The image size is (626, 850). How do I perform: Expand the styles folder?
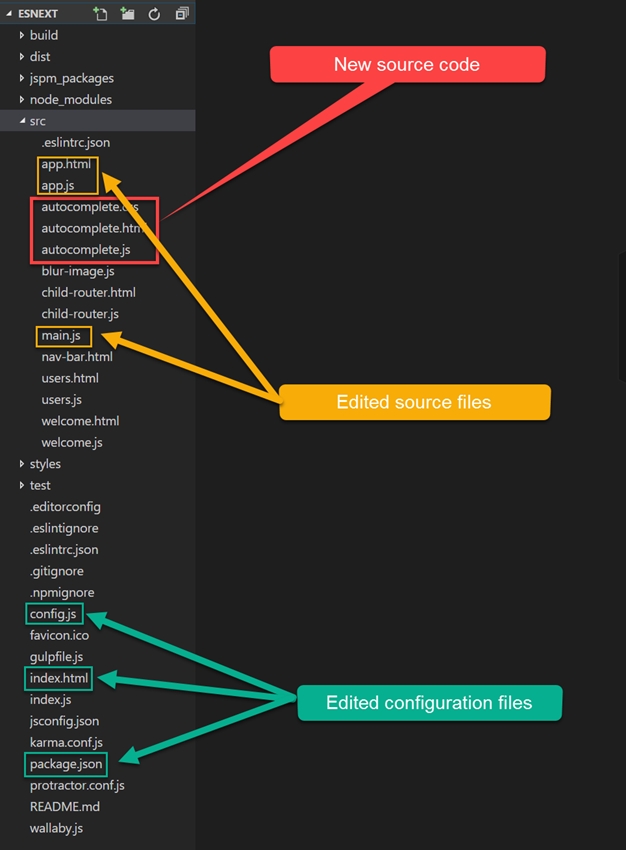(45, 464)
